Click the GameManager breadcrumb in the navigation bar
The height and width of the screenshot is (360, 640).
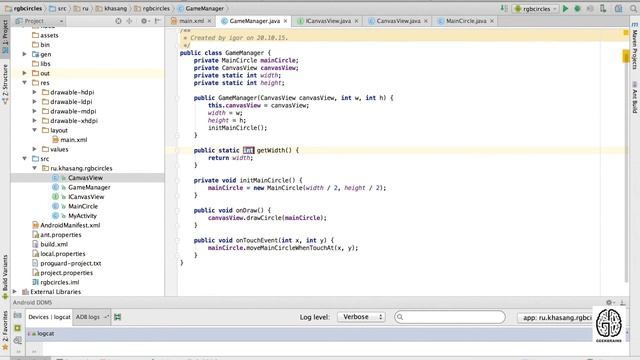click(201, 8)
